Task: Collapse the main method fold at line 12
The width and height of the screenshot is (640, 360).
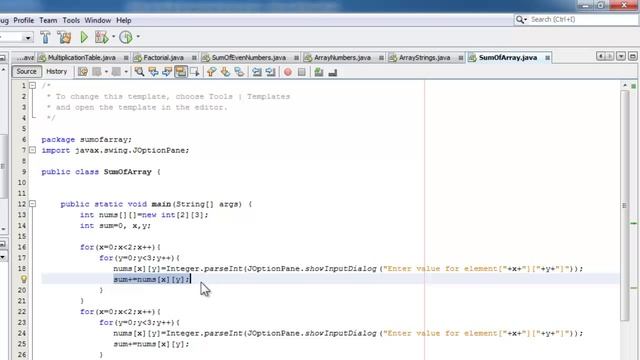Action: tap(32, 204)
